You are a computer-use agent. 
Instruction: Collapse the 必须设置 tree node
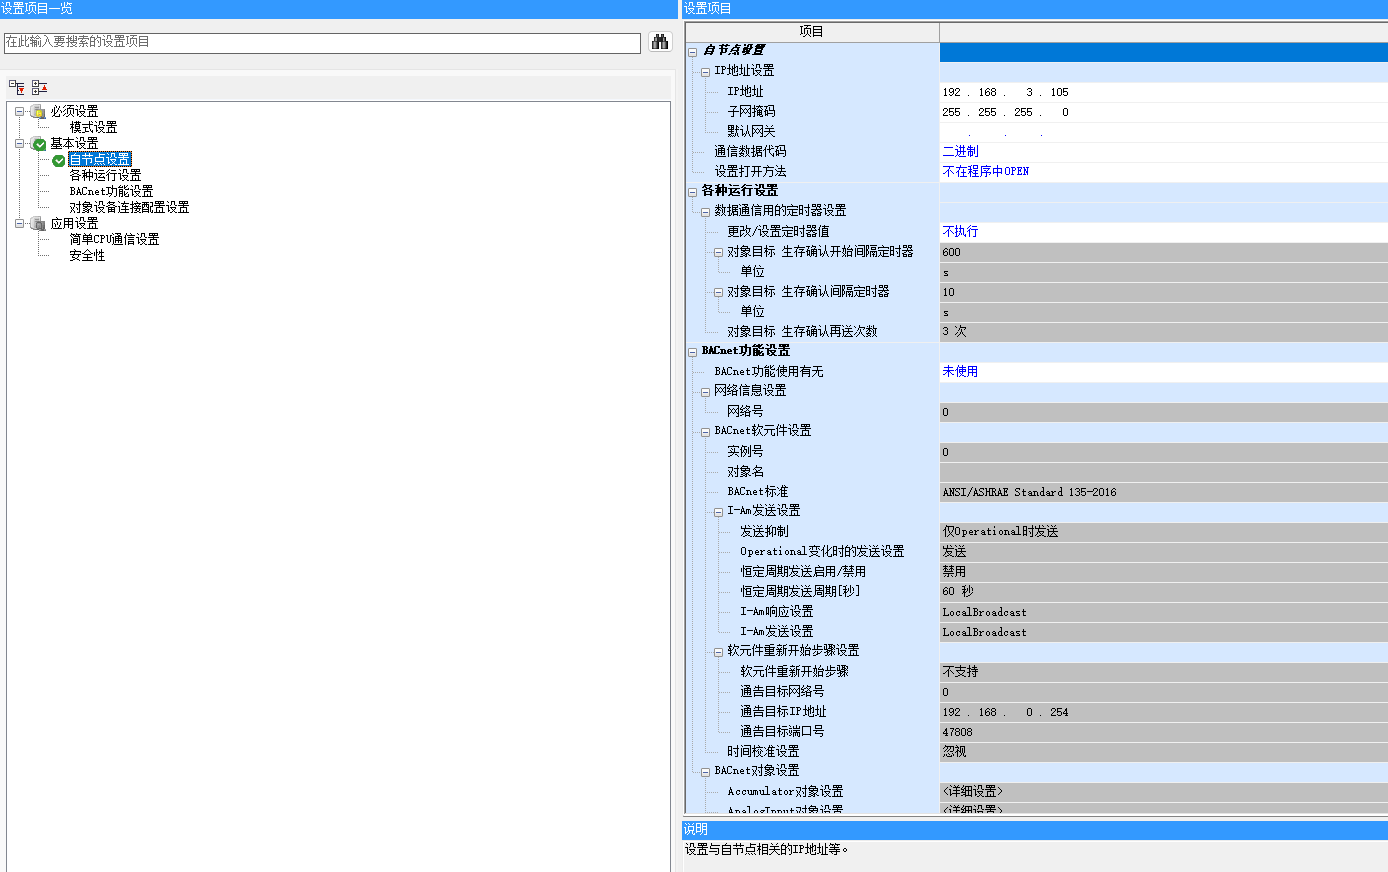coord(19,112)
